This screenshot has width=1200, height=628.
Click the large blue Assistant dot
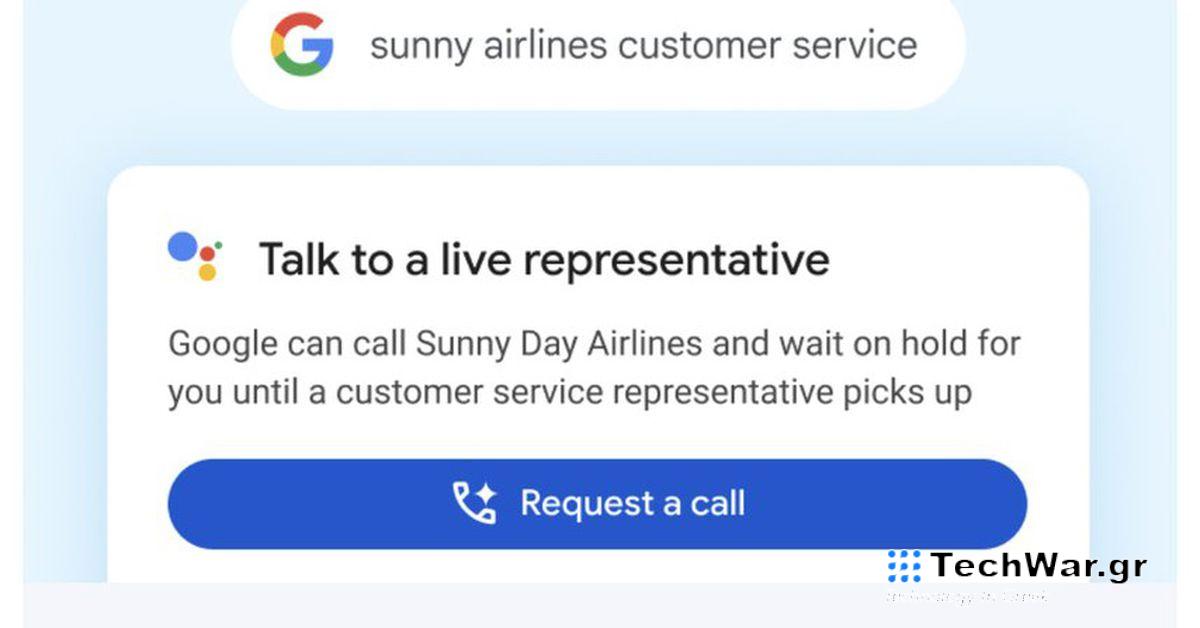pyautogui.click(x=184, y=247)
